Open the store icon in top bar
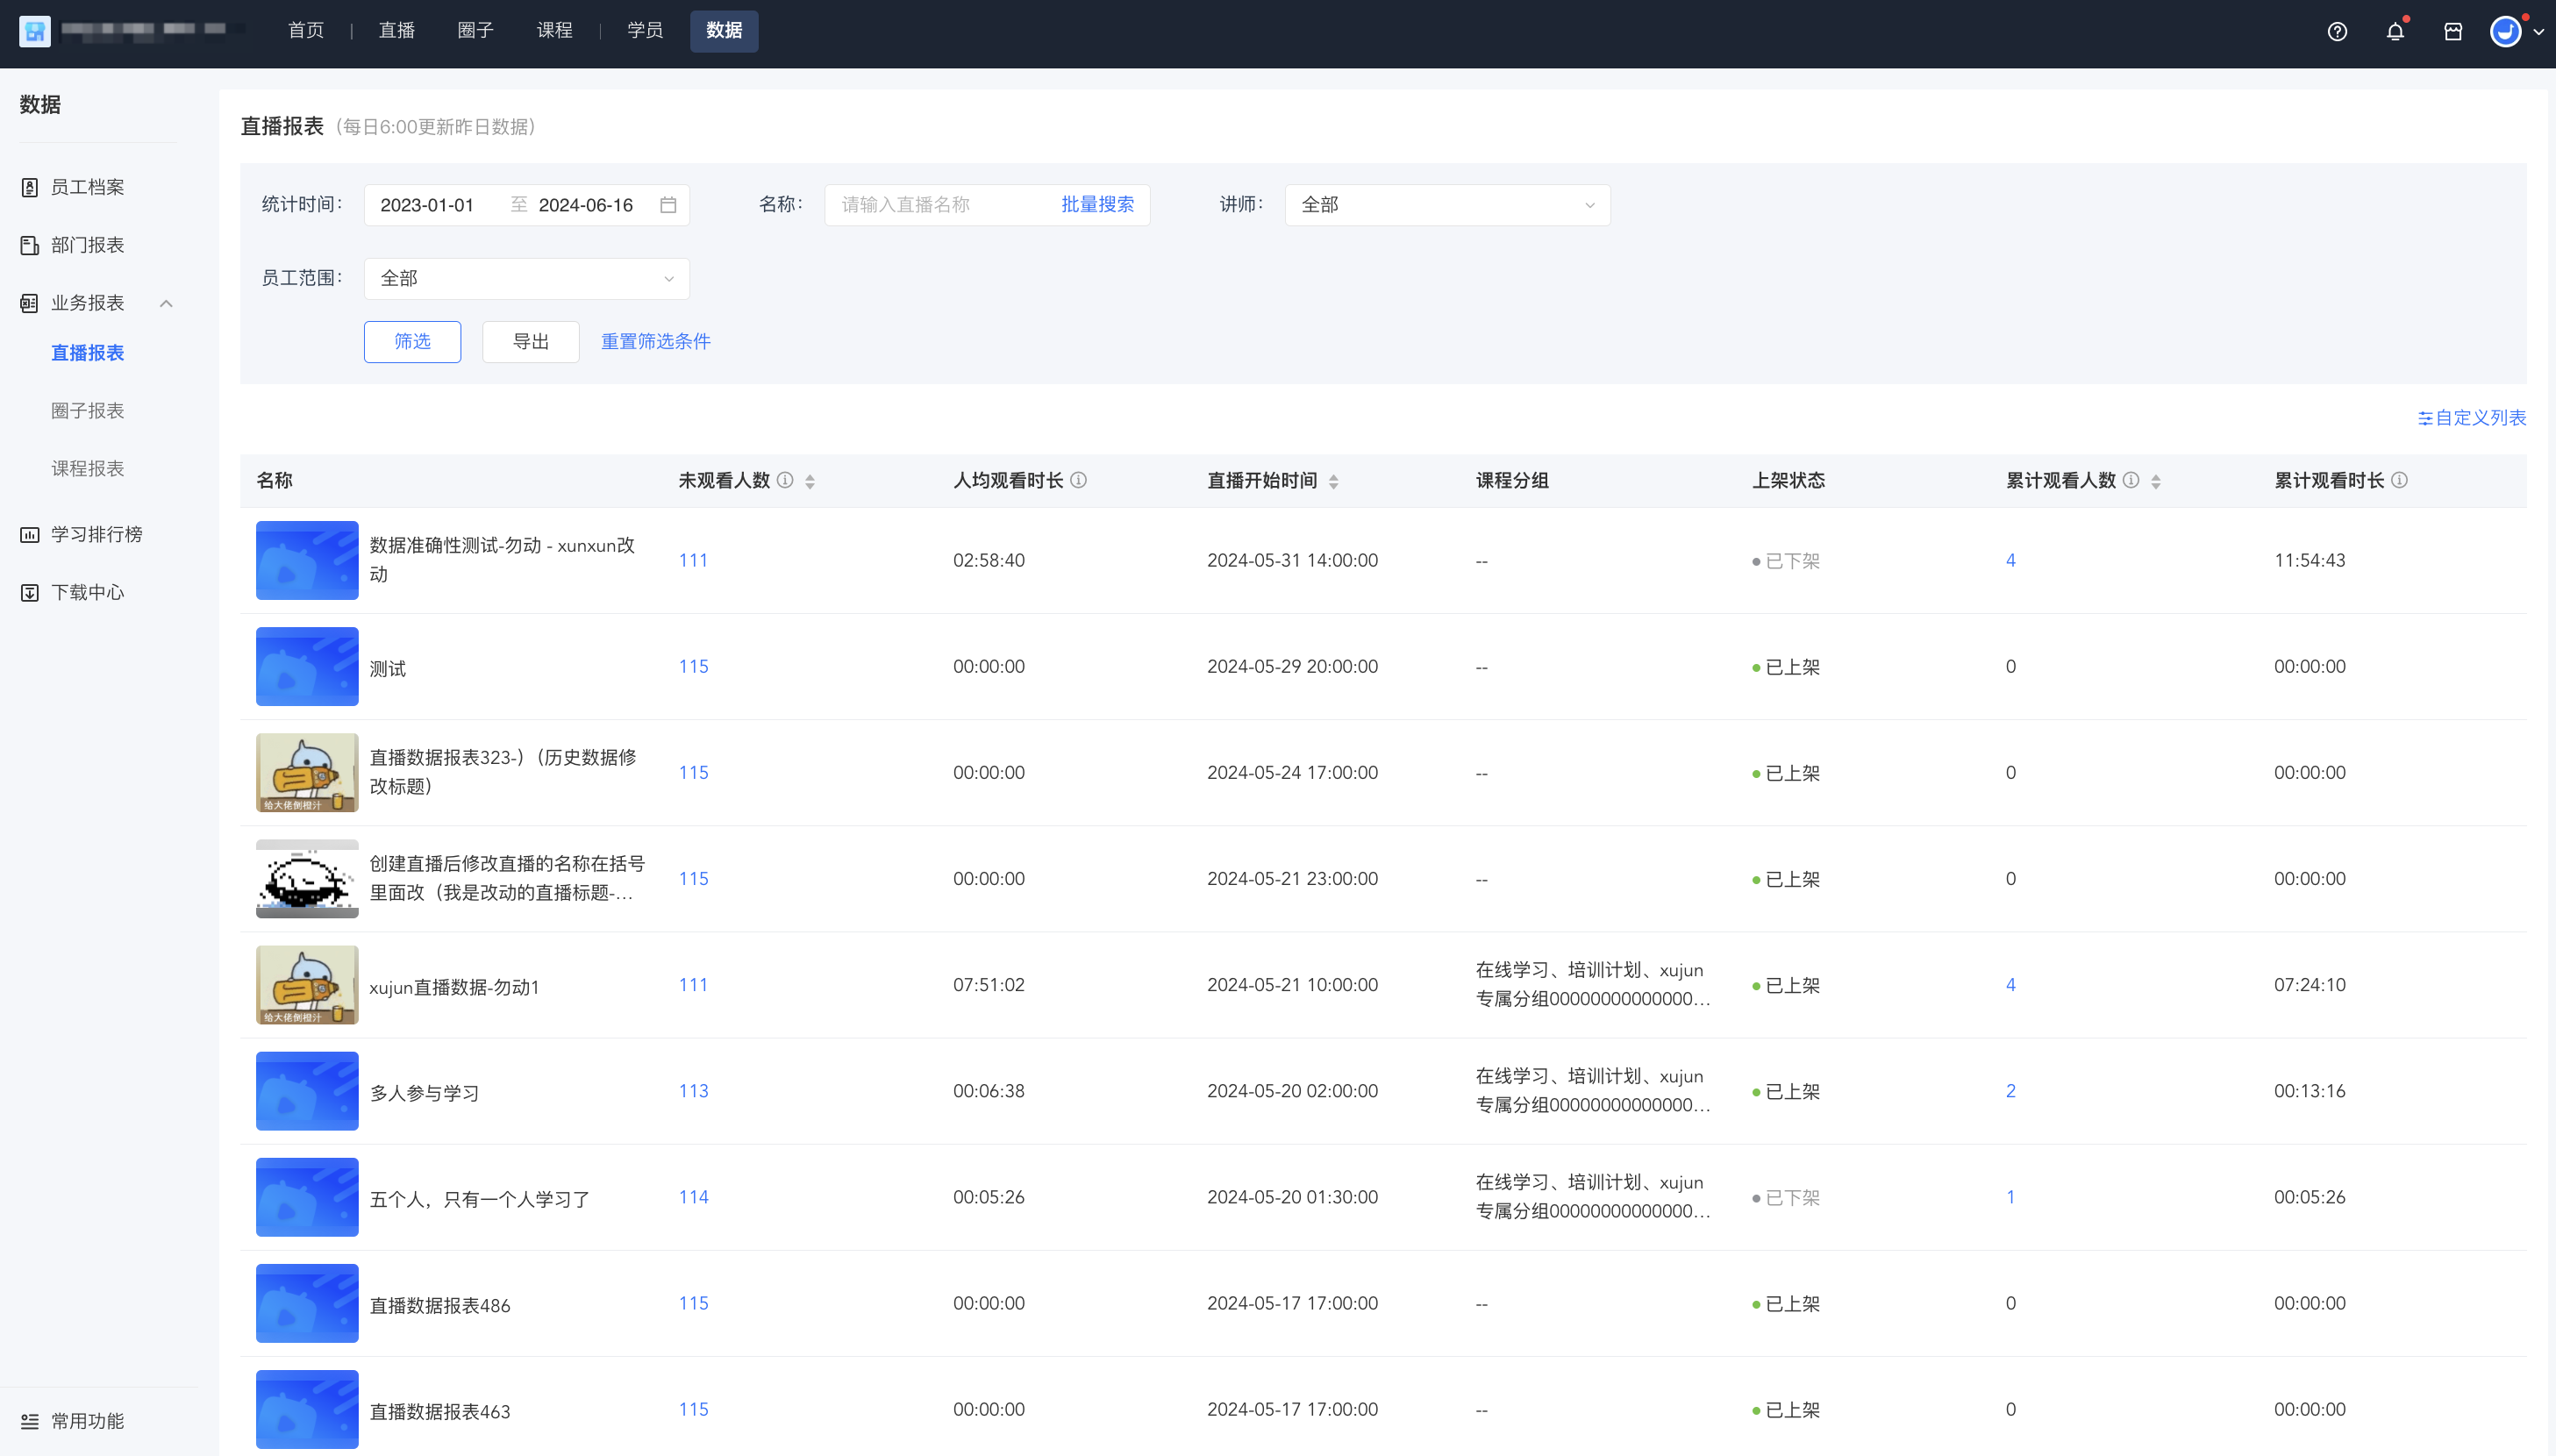2556x1456 pixels. 2453,32
